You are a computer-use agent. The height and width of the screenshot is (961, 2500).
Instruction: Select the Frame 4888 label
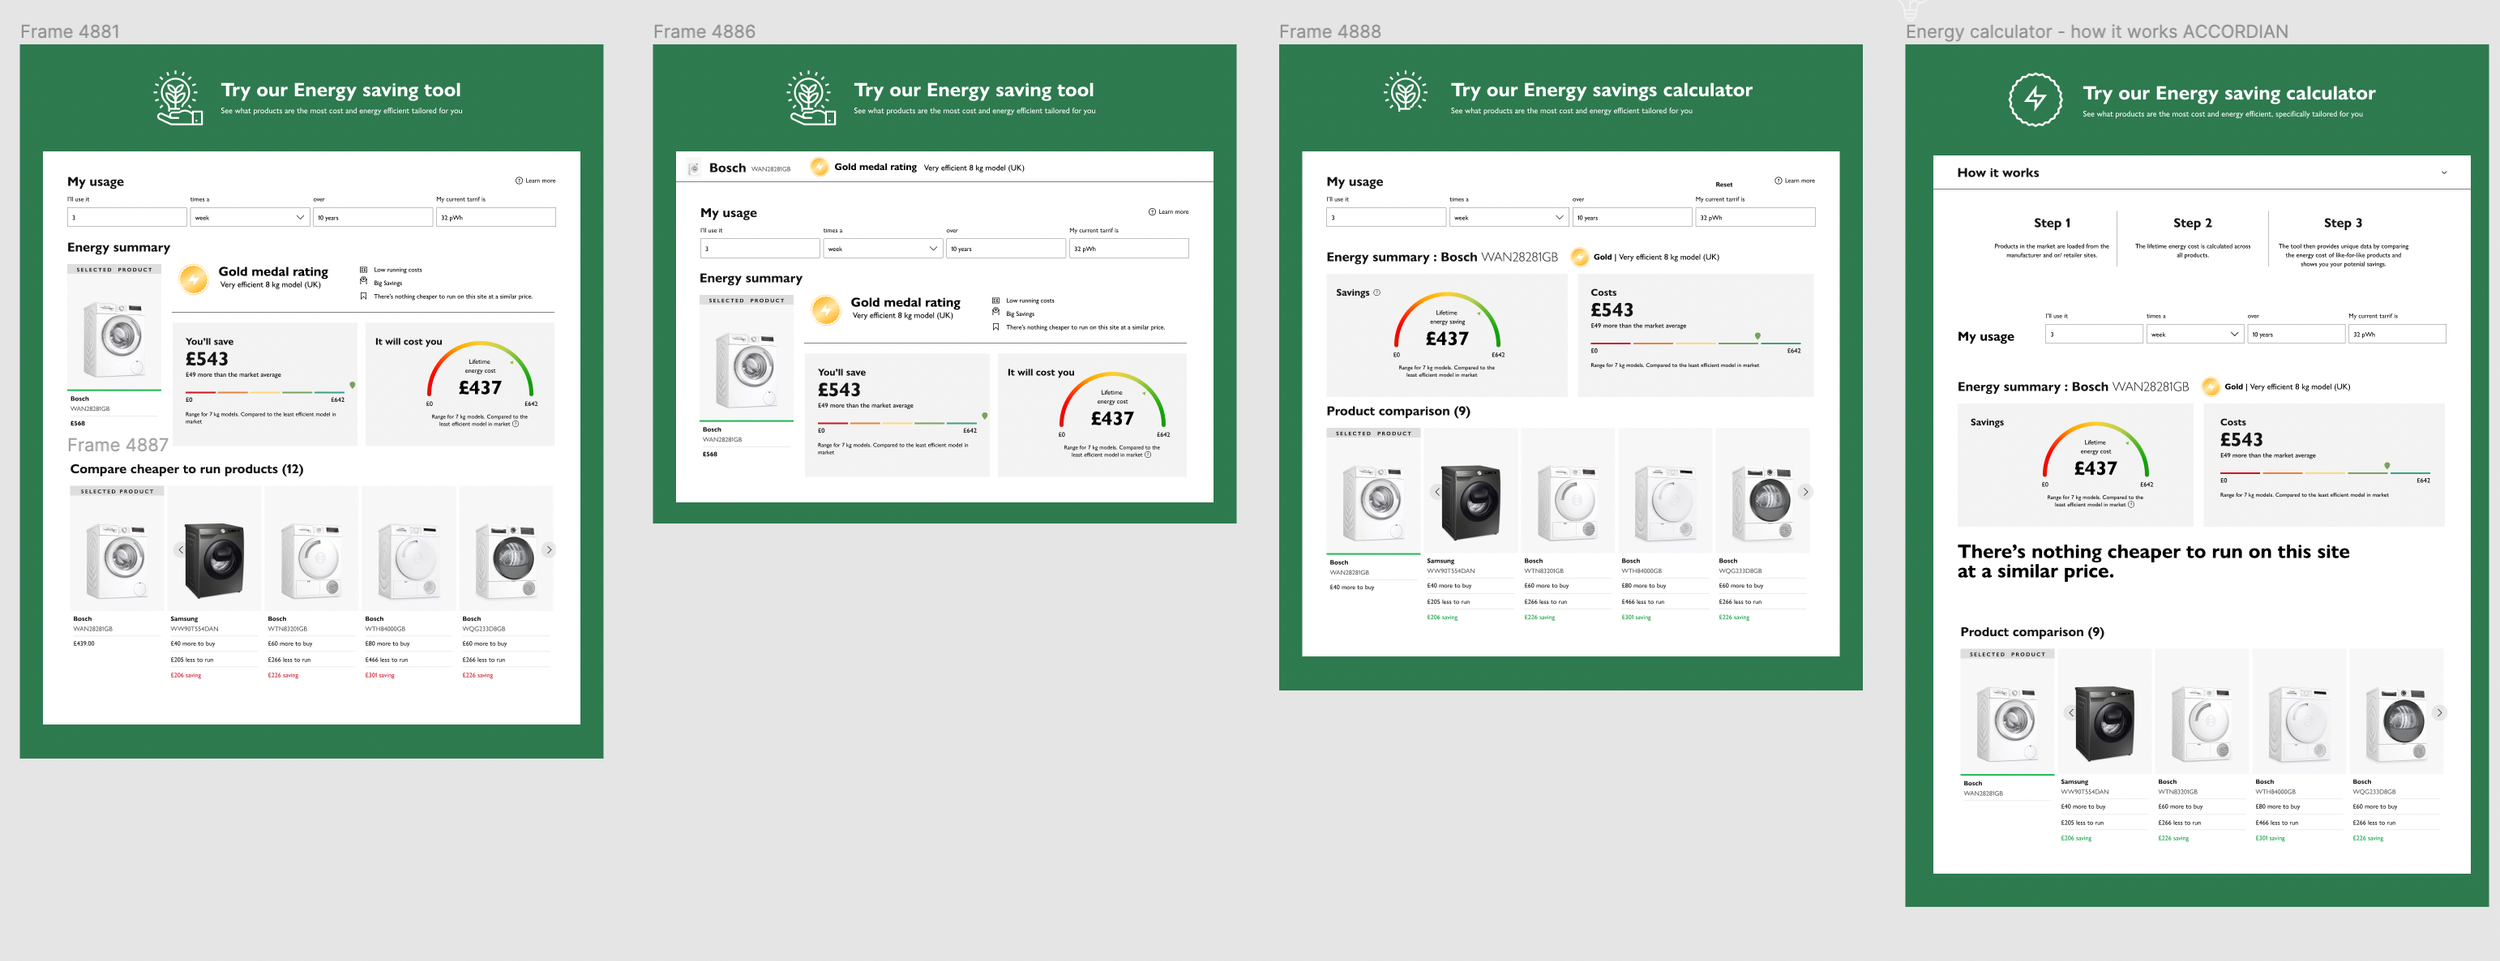pos(1330,32)
